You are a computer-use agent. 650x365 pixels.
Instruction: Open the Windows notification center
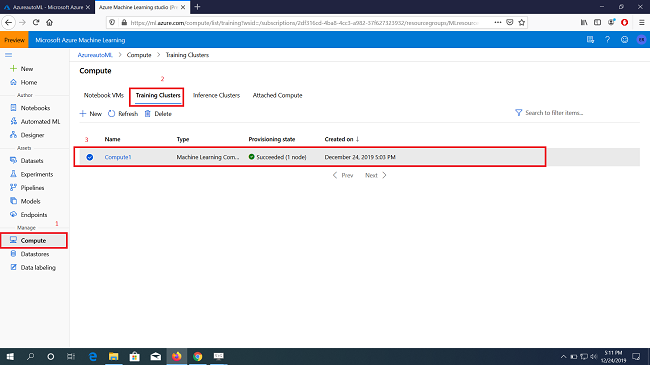636,356
